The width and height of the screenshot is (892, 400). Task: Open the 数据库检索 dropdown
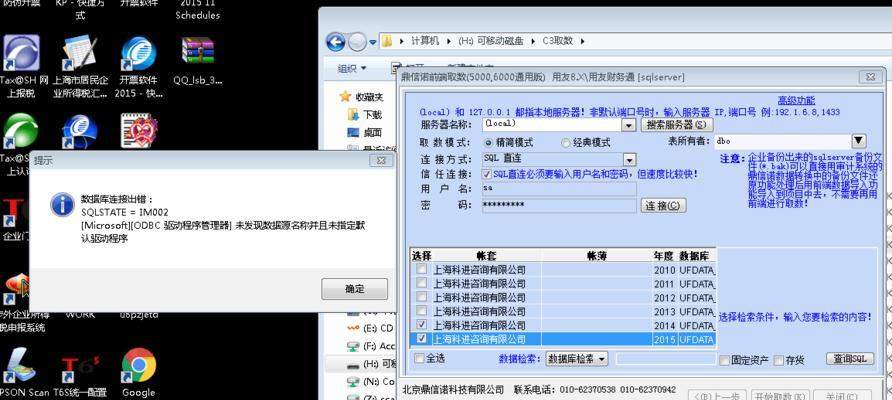click(x=576, y=358)
